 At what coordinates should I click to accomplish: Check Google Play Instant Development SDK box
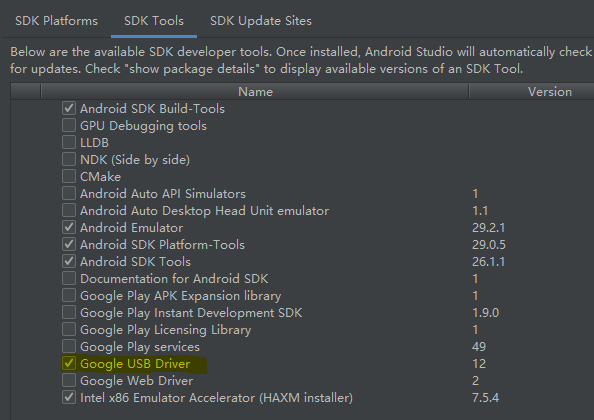[69, 312]
